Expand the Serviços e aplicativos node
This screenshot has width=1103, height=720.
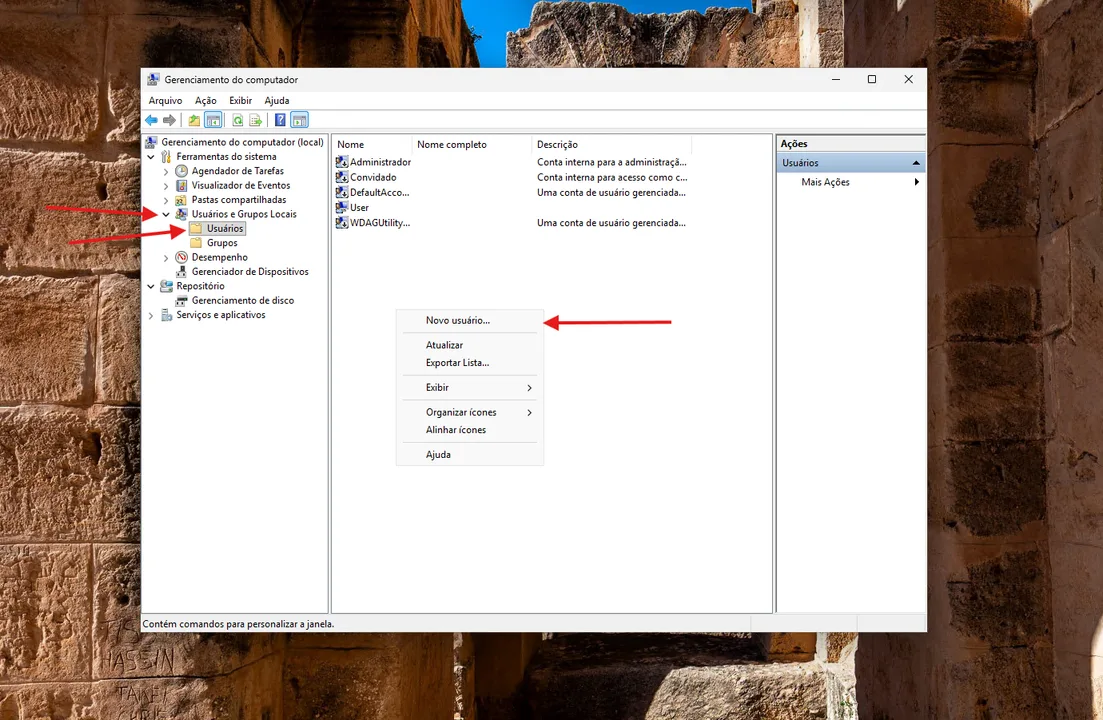click(x=151, y=316)
